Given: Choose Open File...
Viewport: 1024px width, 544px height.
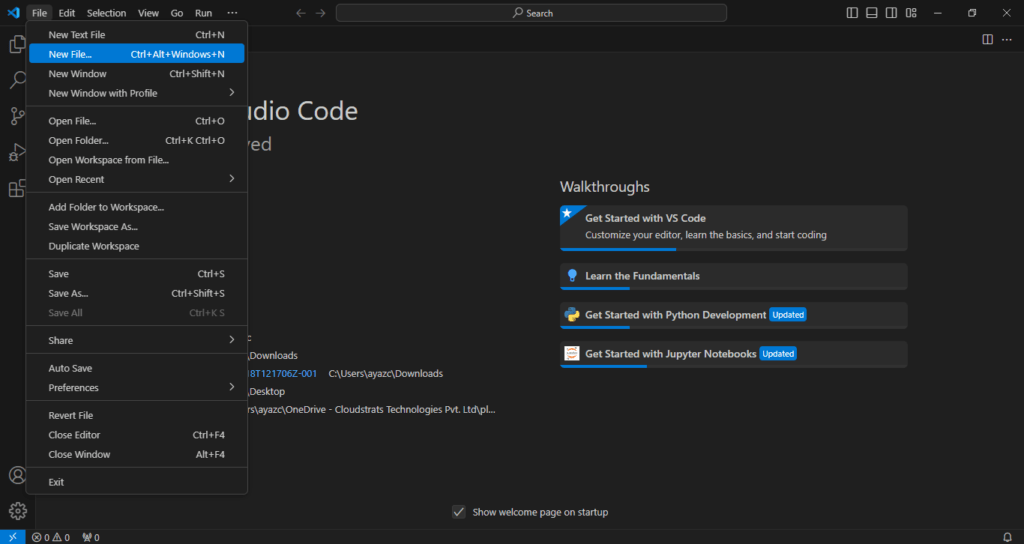Looking at the screenshot, I should [x=136, y=121].
